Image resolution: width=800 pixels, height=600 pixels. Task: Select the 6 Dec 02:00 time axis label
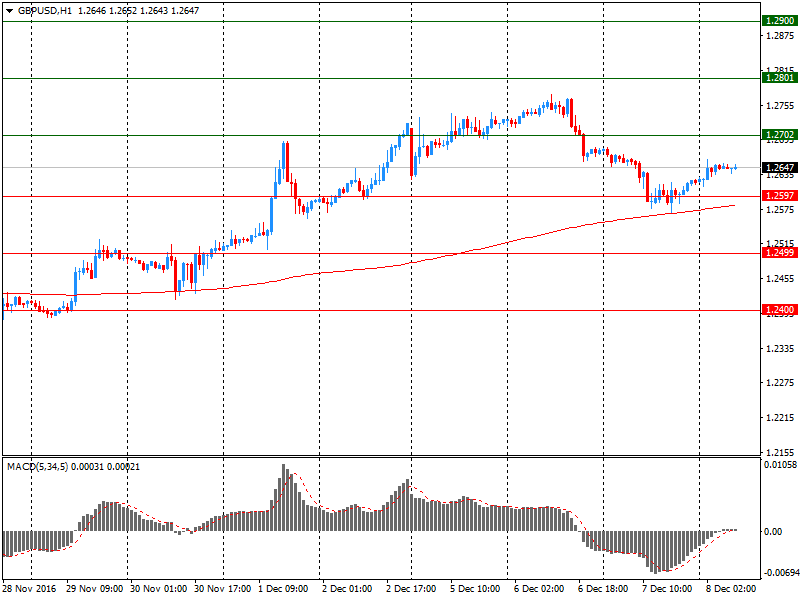pos(539,589)
